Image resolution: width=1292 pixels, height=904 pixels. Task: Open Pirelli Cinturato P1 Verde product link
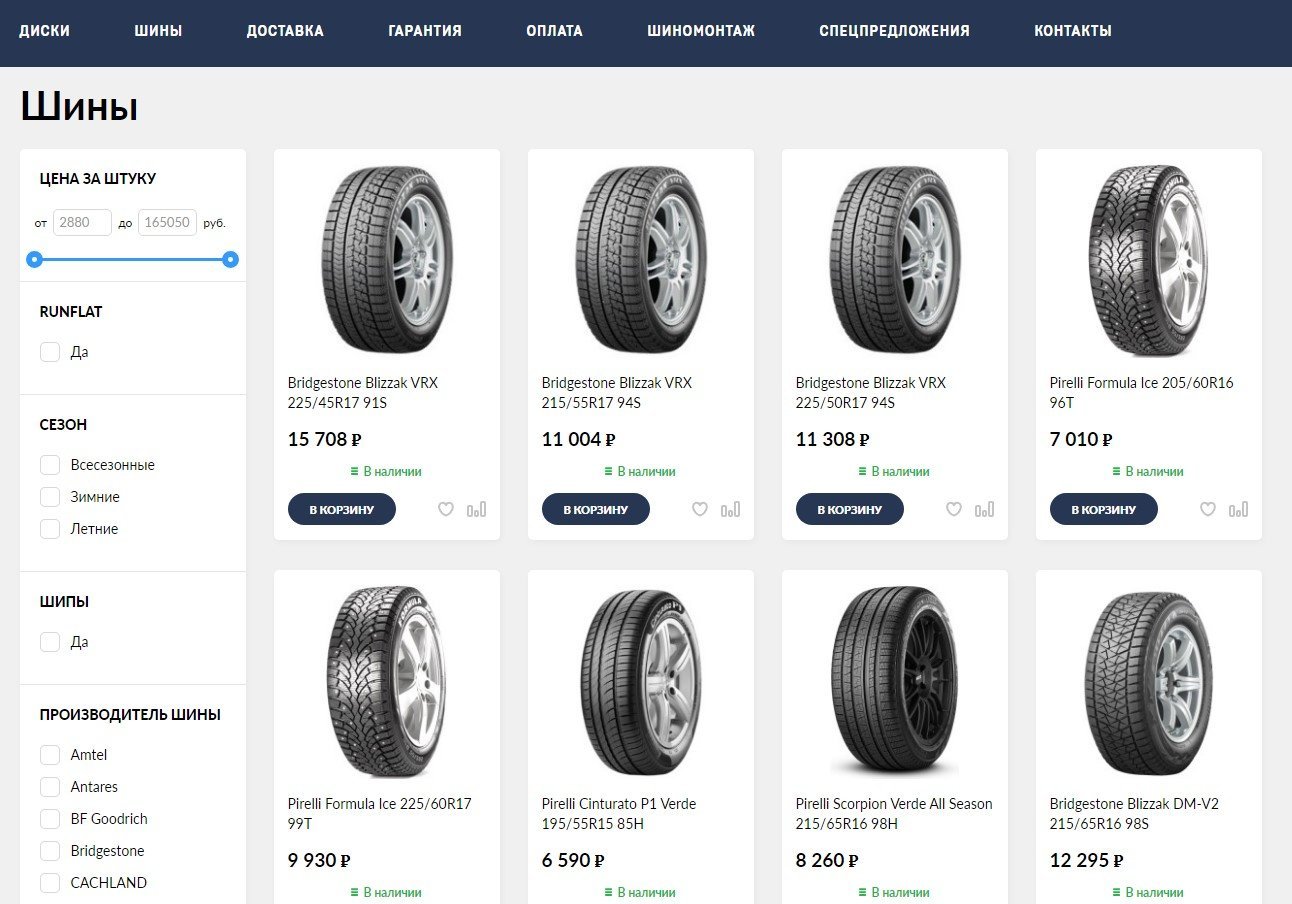(x=619, y=813)
